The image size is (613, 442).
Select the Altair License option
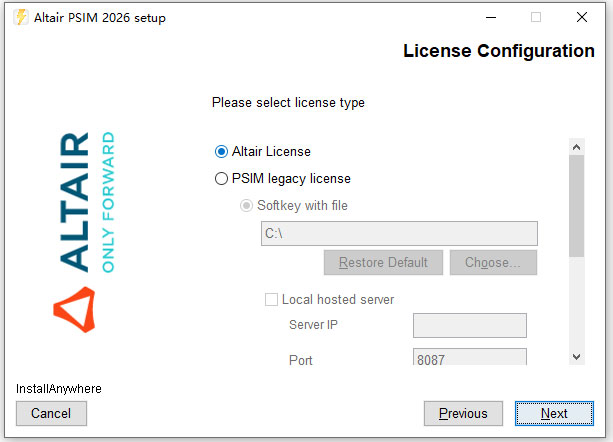click(222, 152)
